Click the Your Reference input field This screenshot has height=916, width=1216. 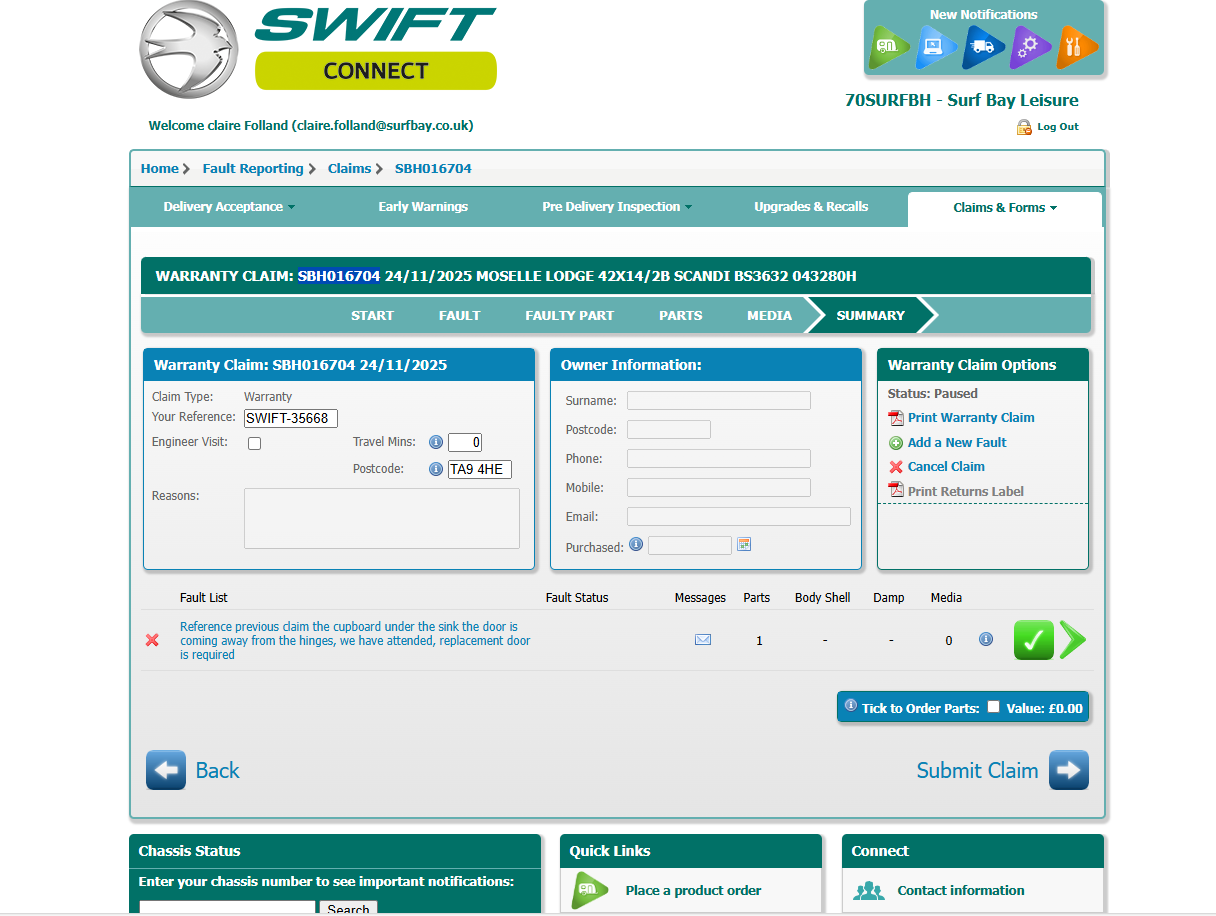291,418
